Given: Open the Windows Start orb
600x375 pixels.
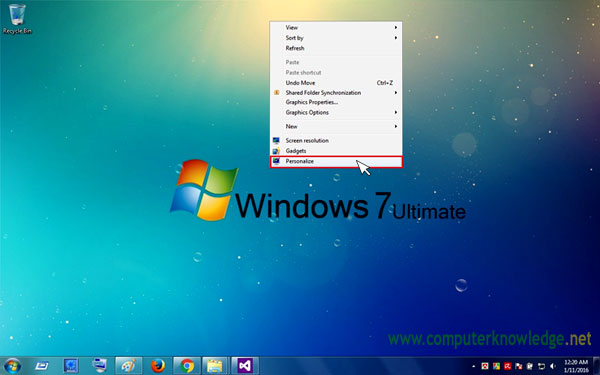Looking at the screenshot, I should click(x=12, y=366).
